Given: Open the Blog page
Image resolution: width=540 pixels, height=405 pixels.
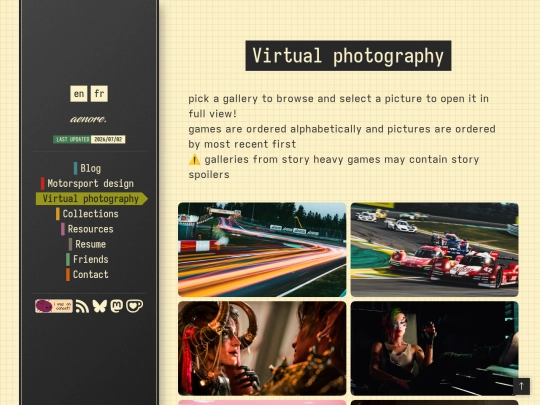Looking at the screenshot, I should (x=87, y=168).
